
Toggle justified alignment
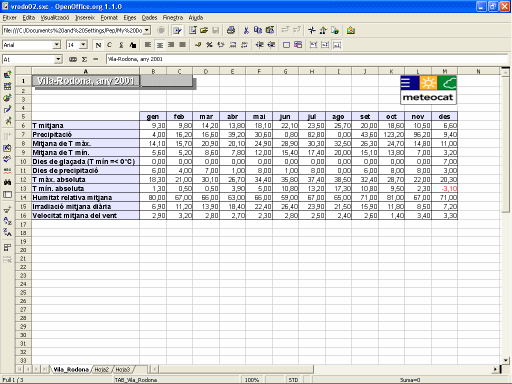[x=182, y=45]
